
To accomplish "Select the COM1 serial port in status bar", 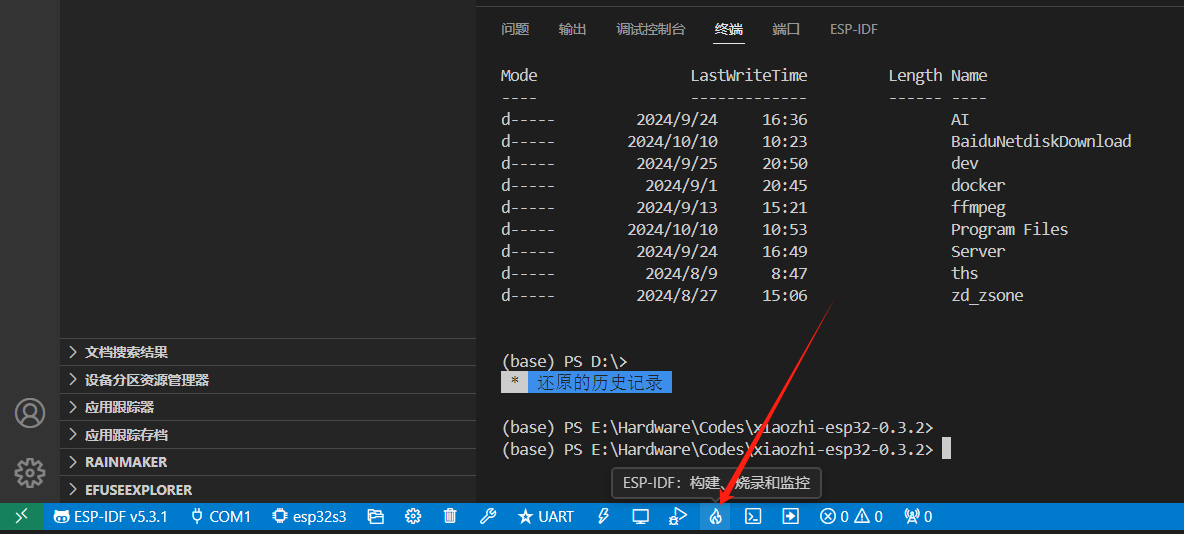I will [220, 517].
